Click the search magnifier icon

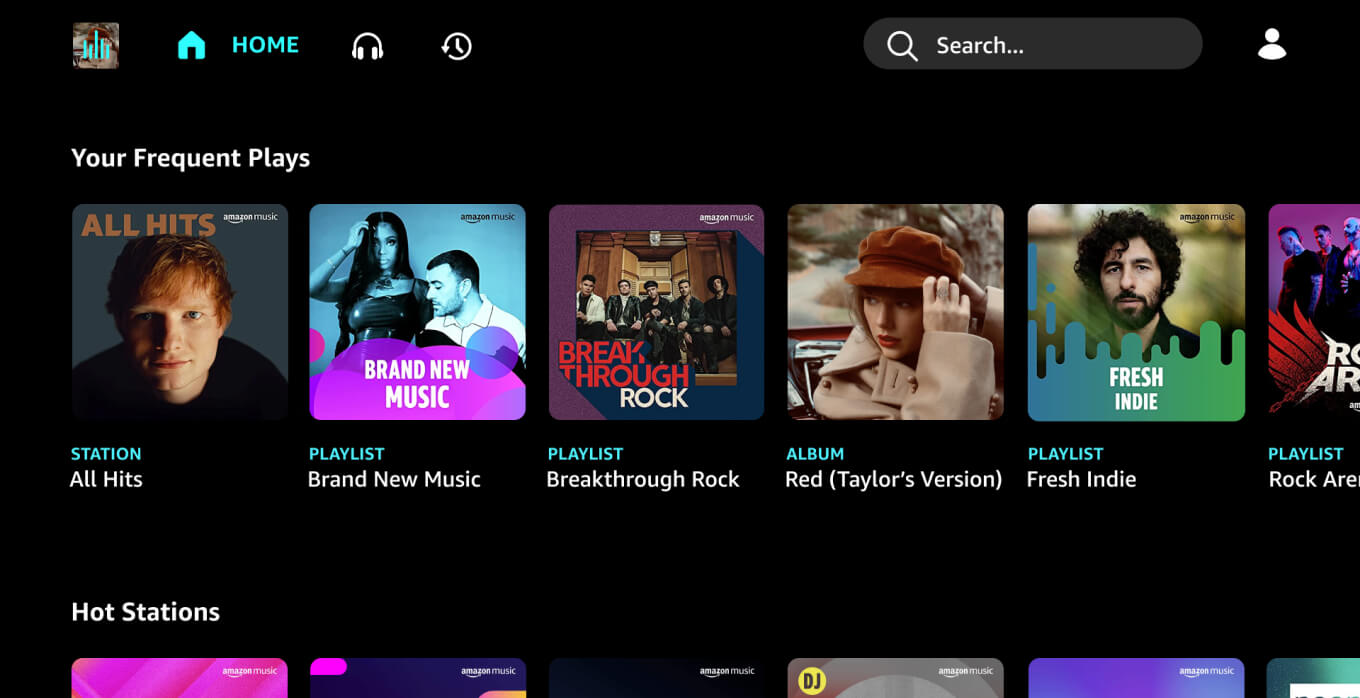[901, 44]
